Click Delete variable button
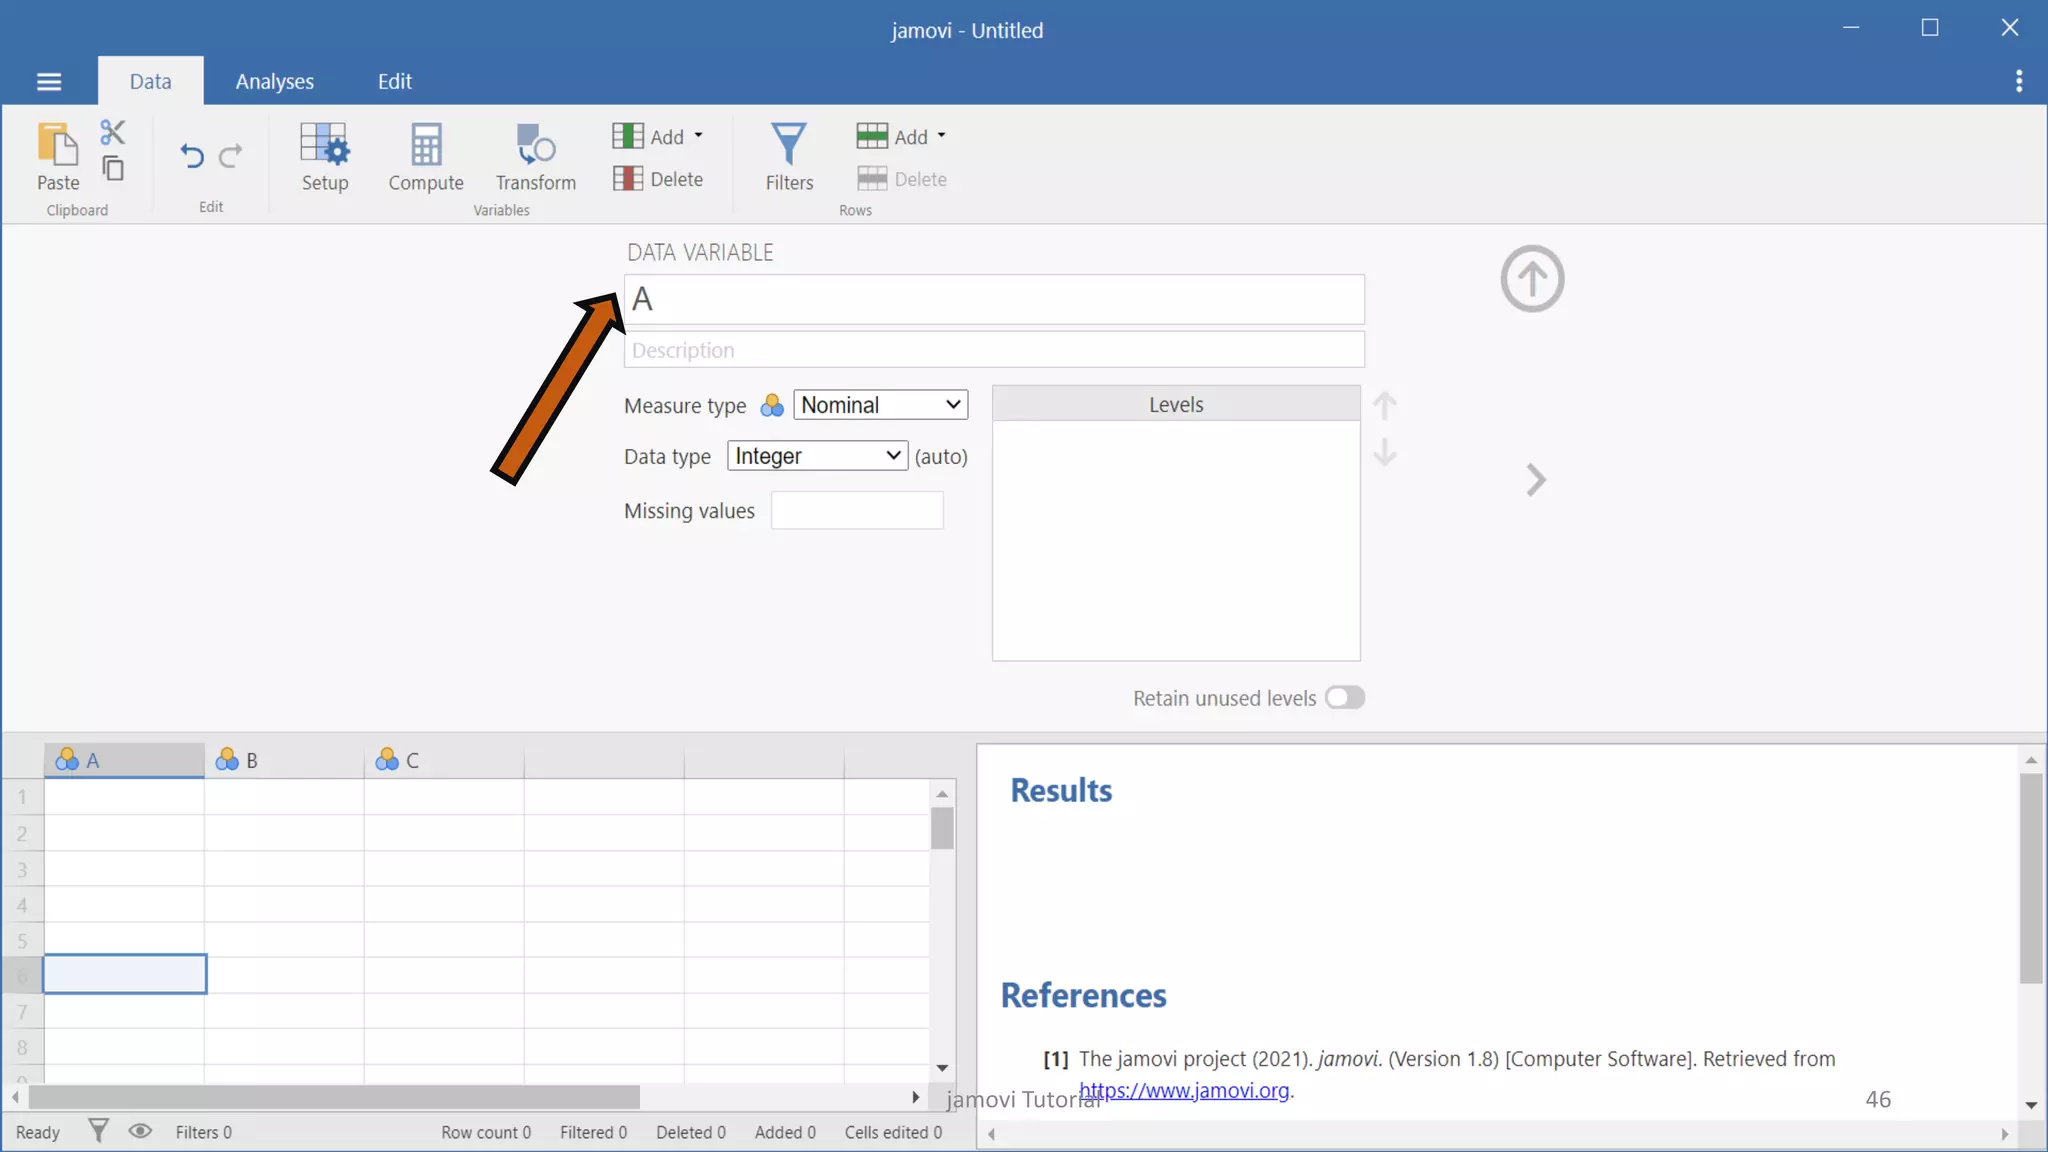The width and height of the screenshot is (2048, 1152). click(x=658, y=179)
